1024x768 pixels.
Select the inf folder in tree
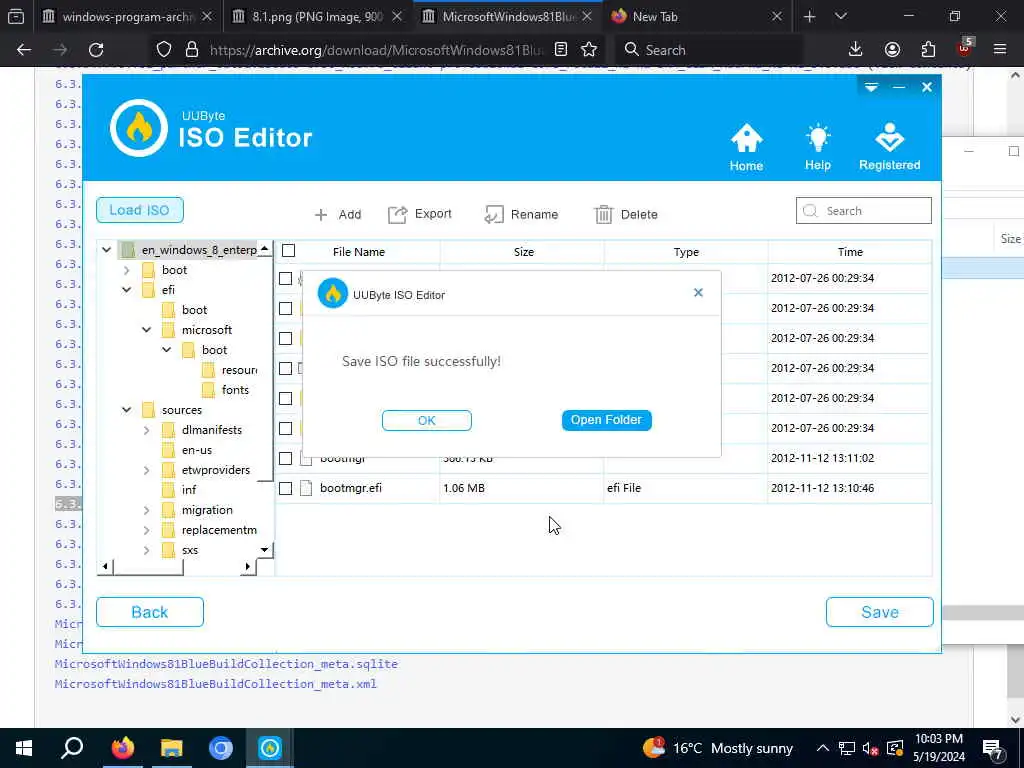(189, 490)
